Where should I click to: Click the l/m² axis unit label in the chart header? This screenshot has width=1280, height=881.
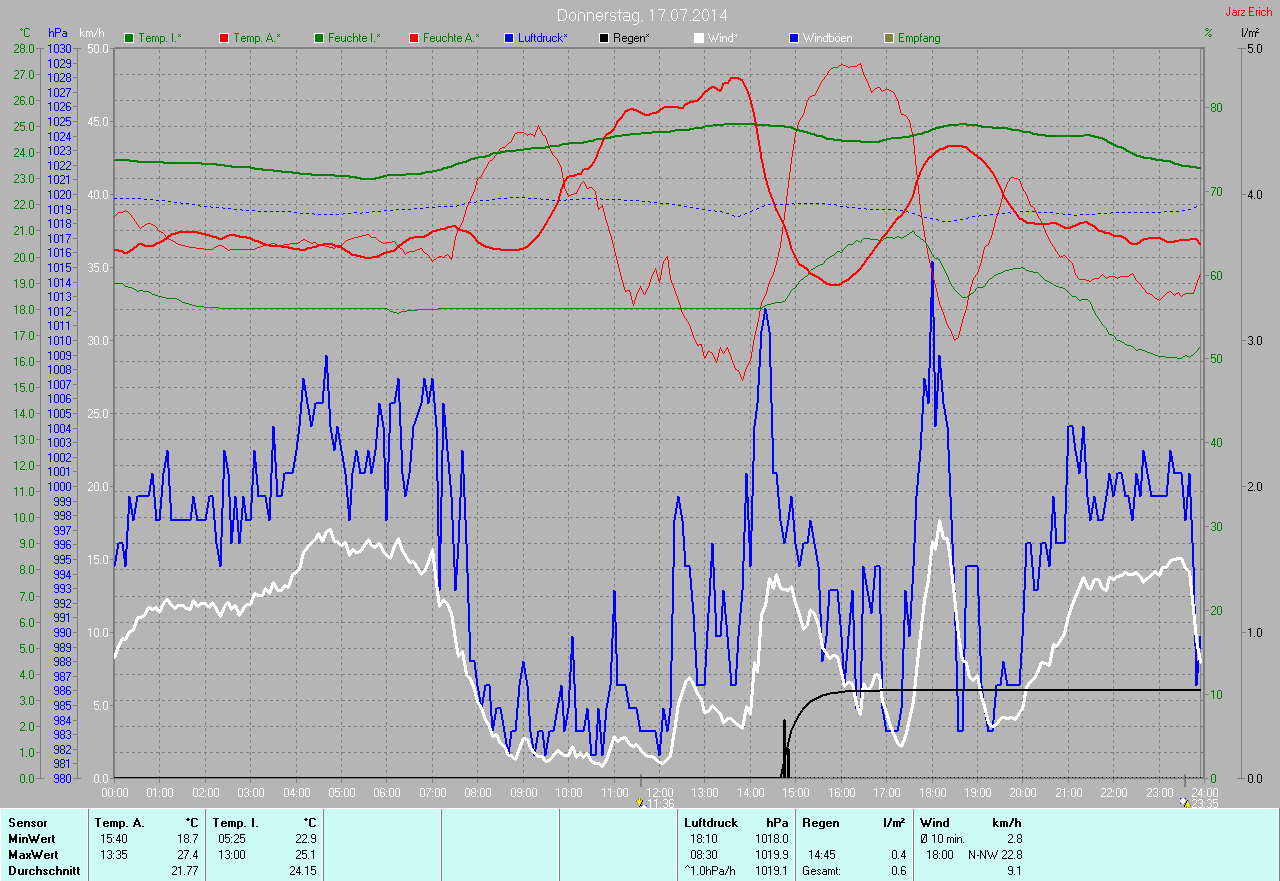pos(1249,33)
